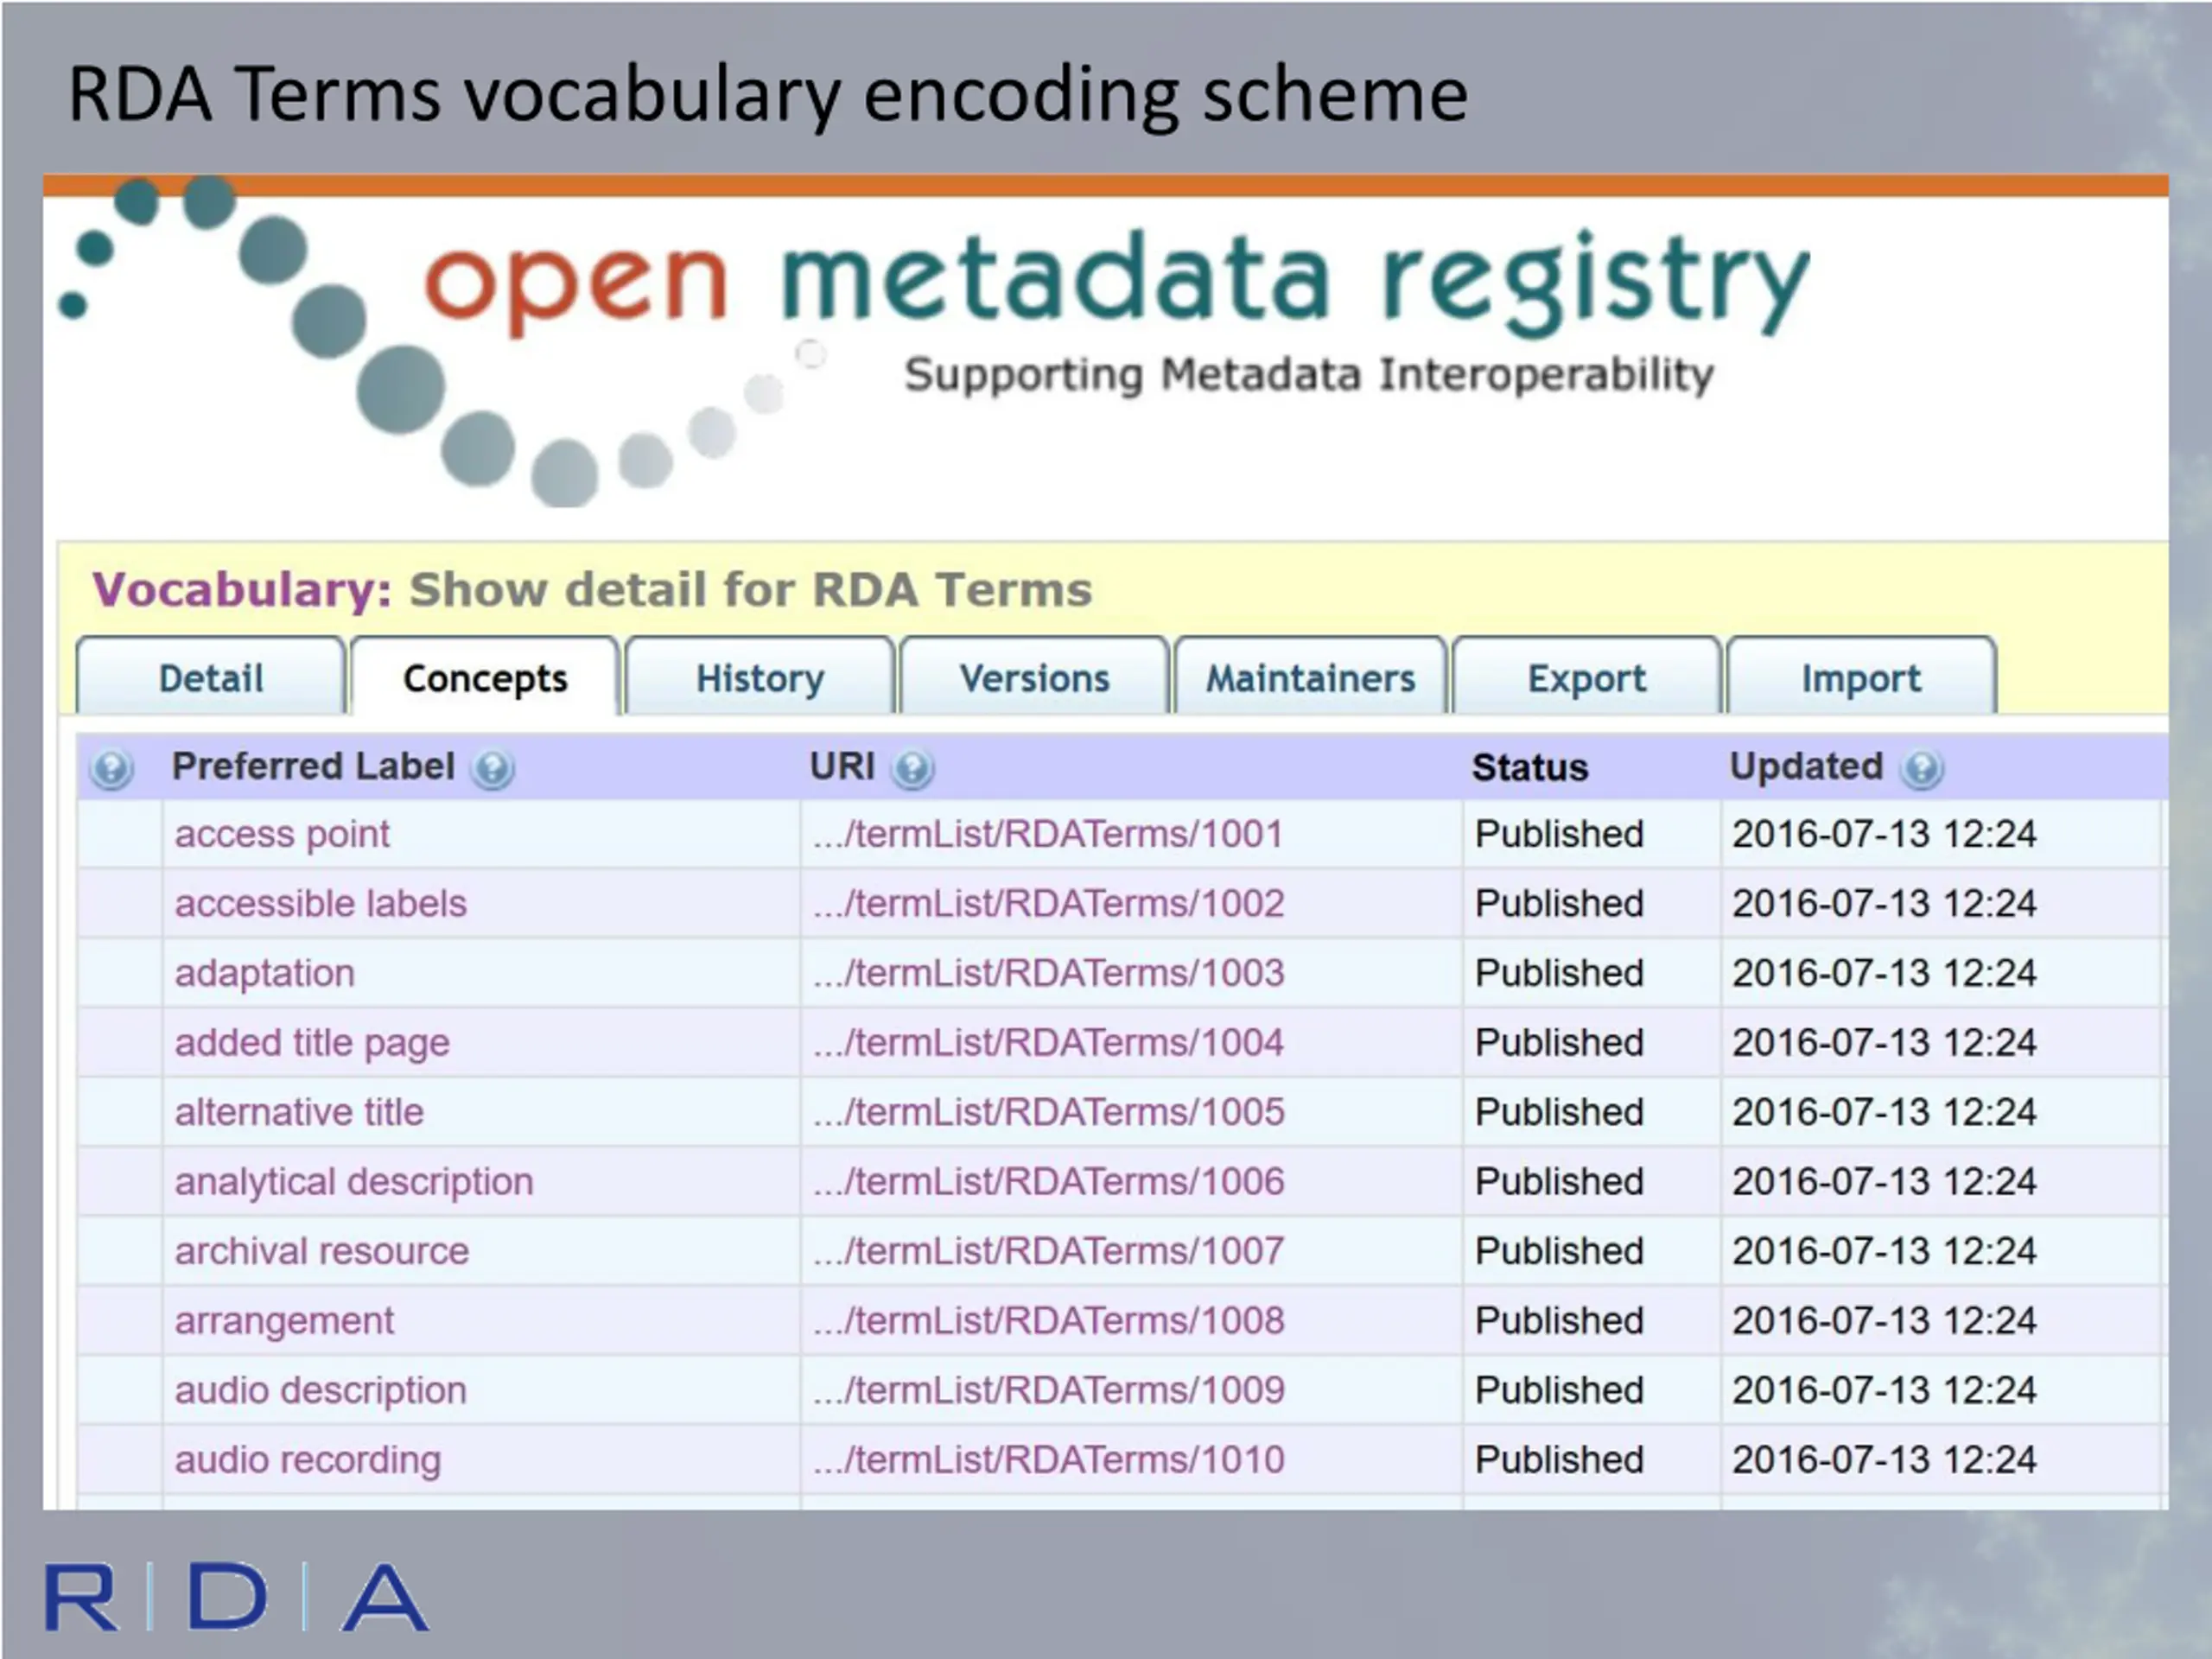Switch to the Detail tab

click(x=211, y=677)
